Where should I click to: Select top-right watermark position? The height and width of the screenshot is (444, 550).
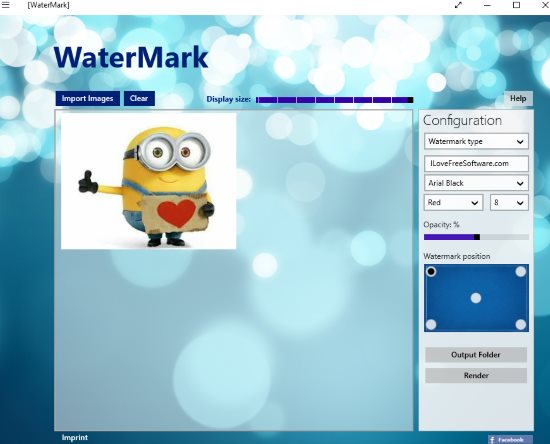[x=521, y=271]
